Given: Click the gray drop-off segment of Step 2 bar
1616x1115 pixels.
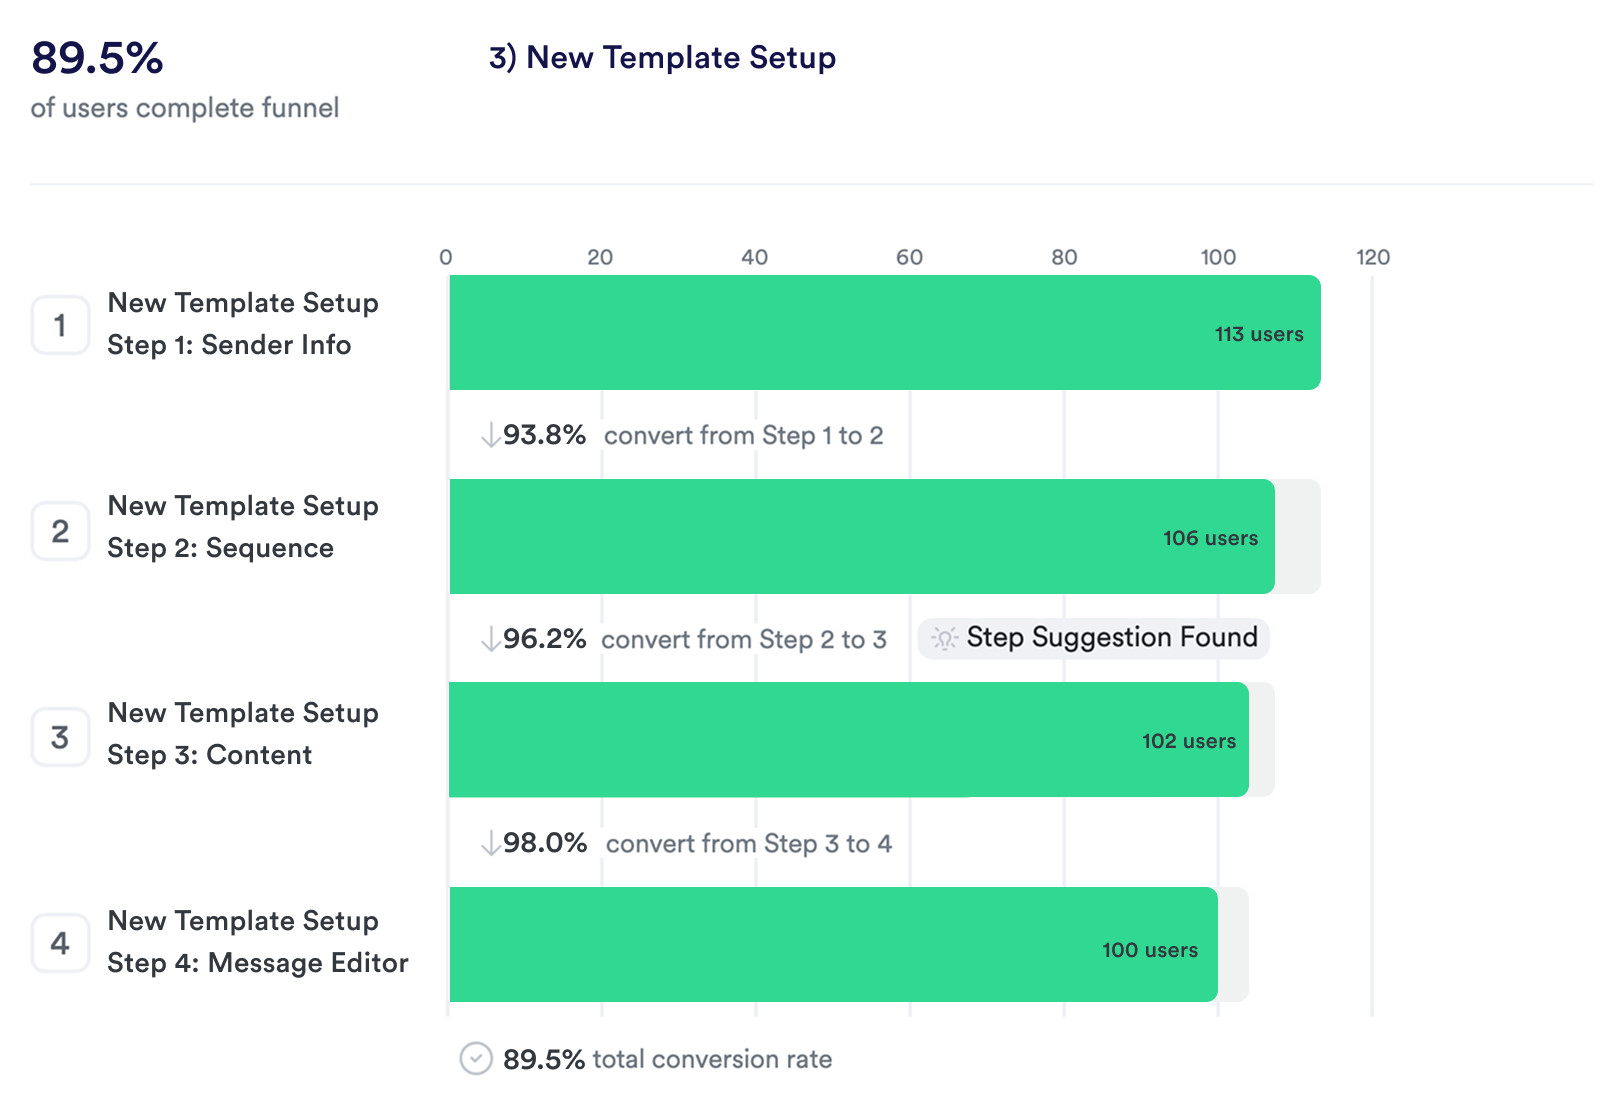Looking at the screenshot, I should pos(1298,537).
